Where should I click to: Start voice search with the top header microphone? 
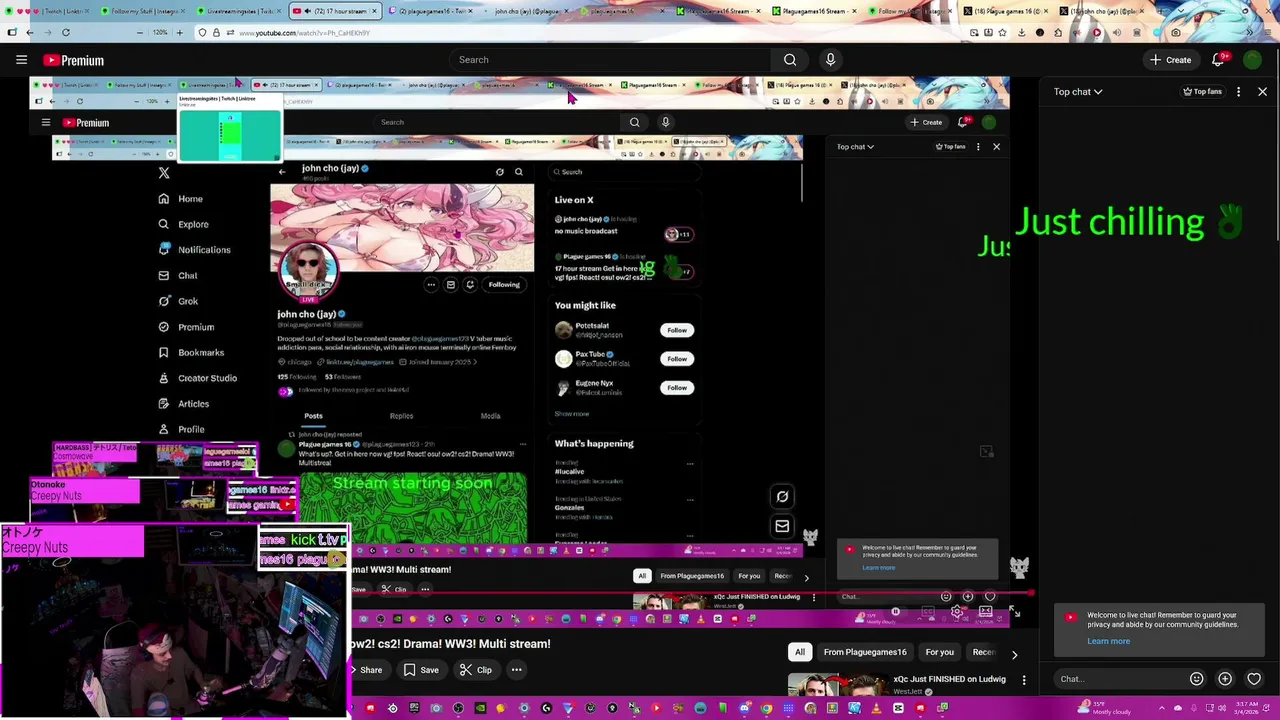pos(830,60)
